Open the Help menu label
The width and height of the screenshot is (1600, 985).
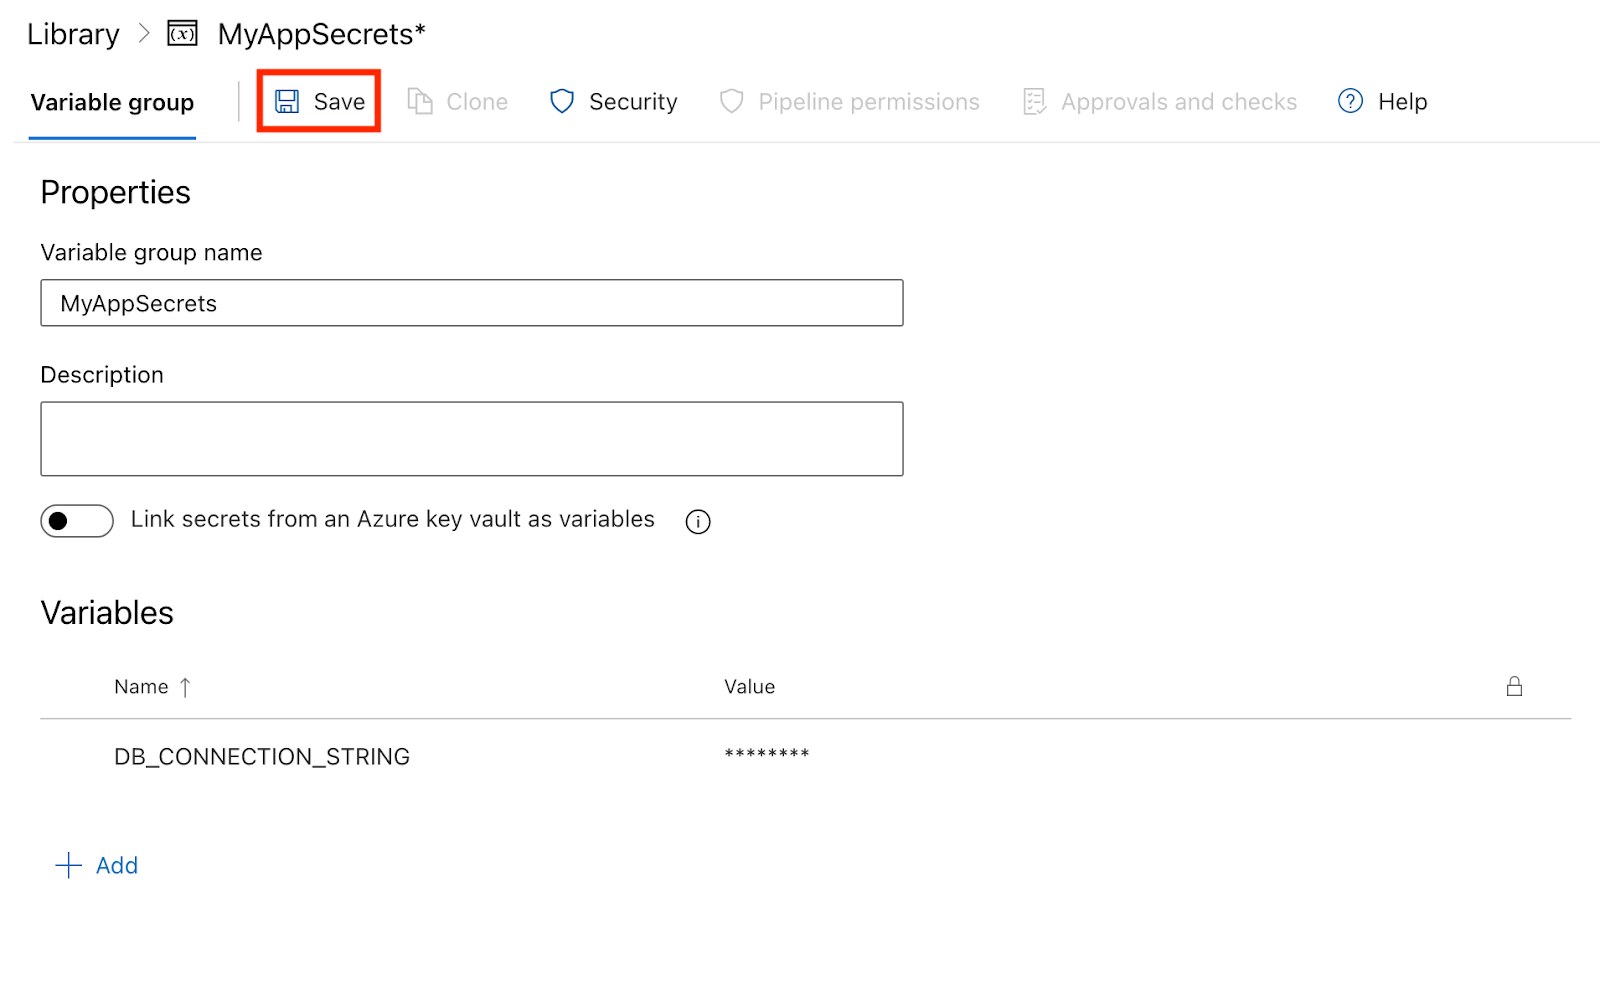[1402, 101]
